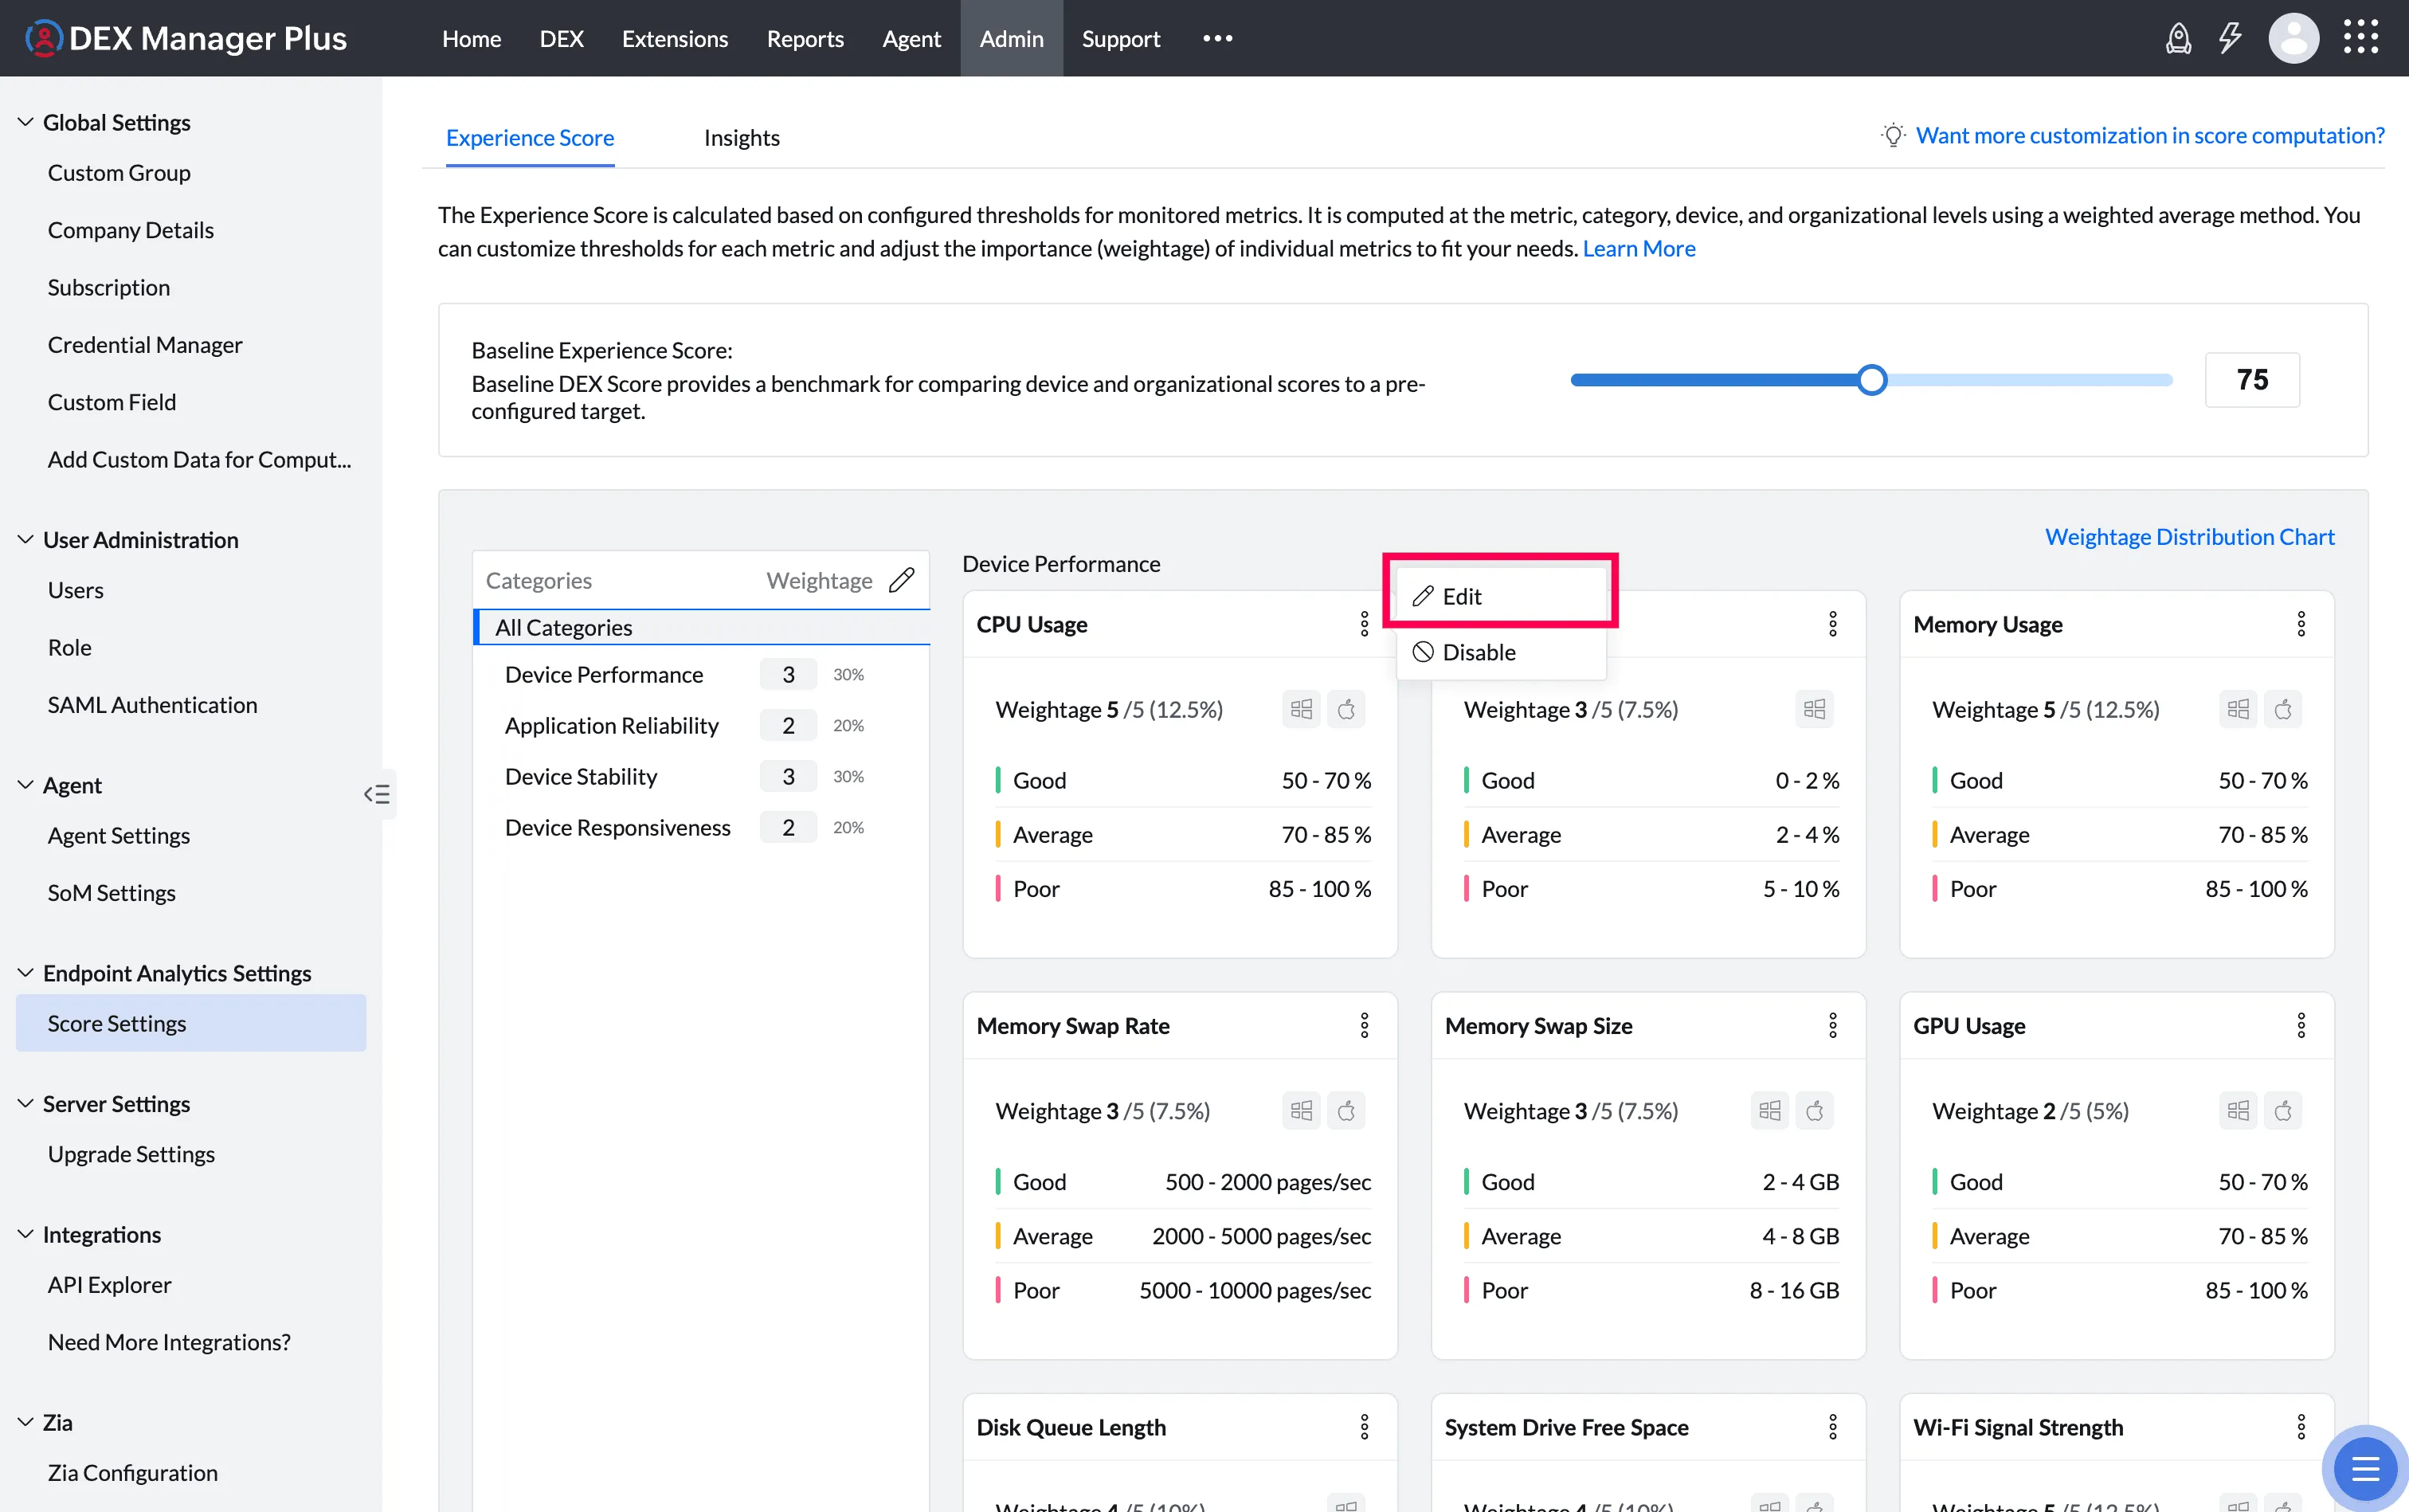The height and width of the screenshot is (1512, 2409).
Task: Collapse the Endpoint Analytics Settings section
Action: point(26,973)
